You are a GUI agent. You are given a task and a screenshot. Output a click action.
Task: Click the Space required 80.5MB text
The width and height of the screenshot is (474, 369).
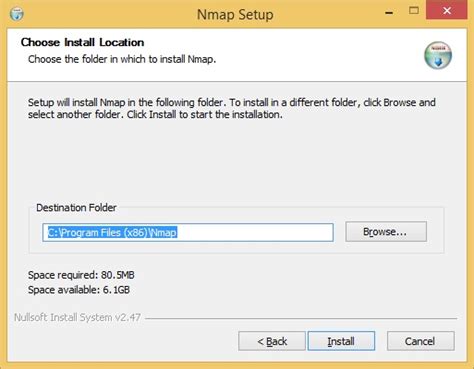point(81,275)
